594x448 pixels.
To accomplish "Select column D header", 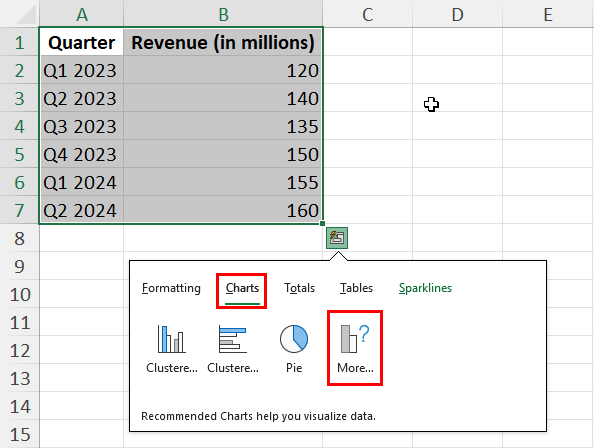I will pos(458,14).
